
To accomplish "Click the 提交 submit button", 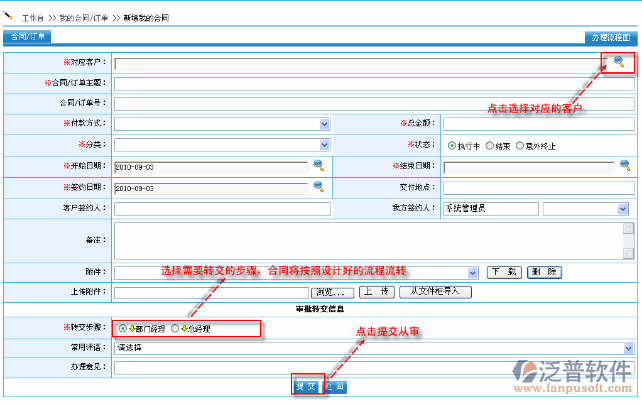I will pyautogui.click(x=306, y=385).
